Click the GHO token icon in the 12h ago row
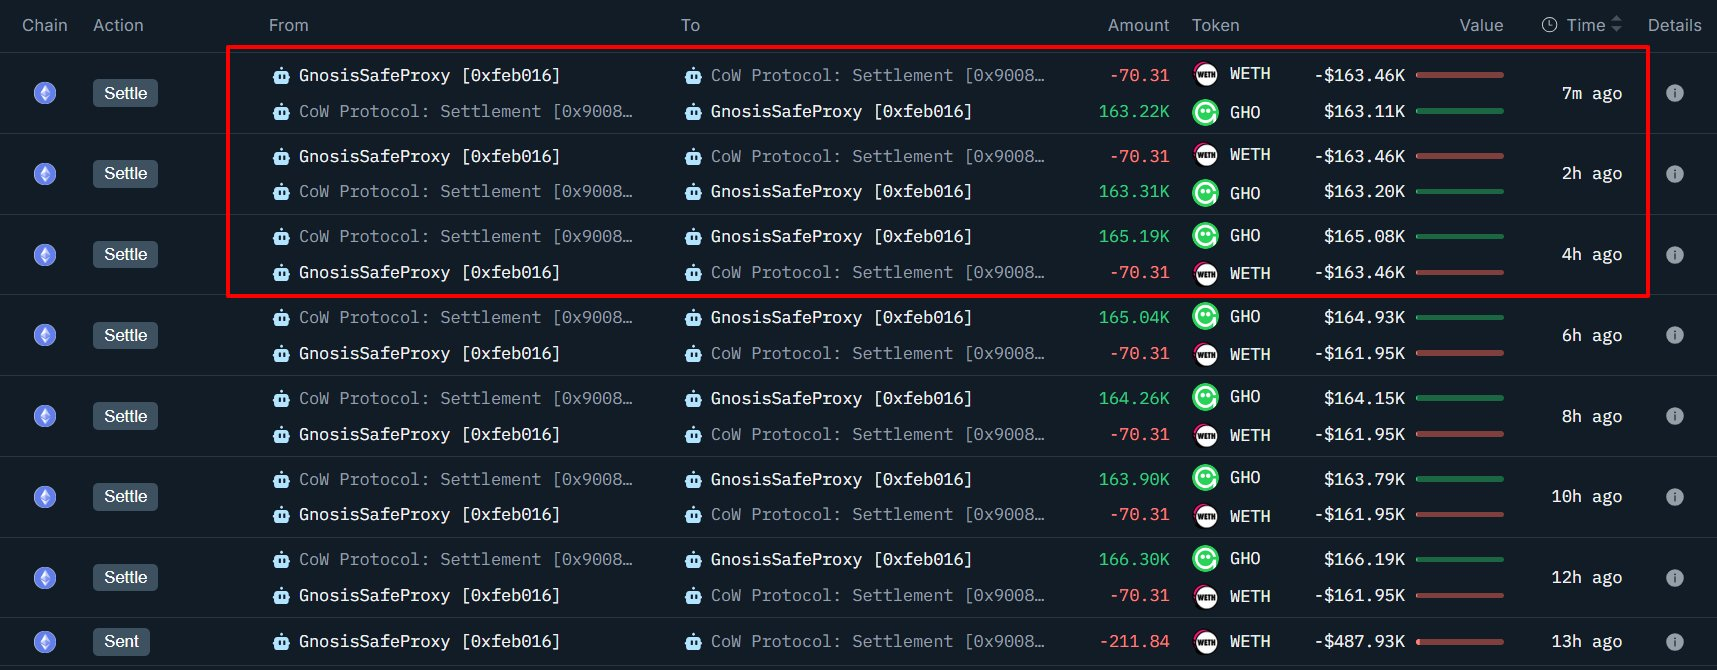Screen dimensions: 1717x670 tap(1206, 558)
